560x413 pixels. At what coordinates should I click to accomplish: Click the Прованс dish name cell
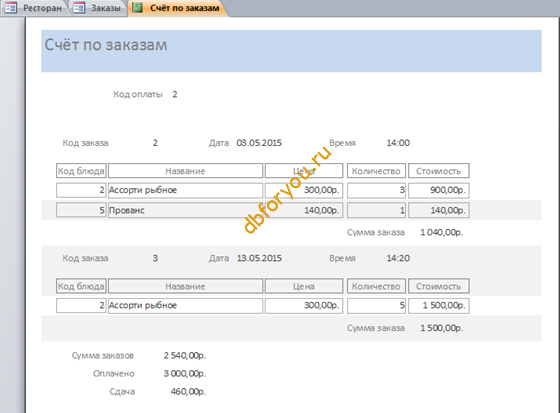pos(185,210)
